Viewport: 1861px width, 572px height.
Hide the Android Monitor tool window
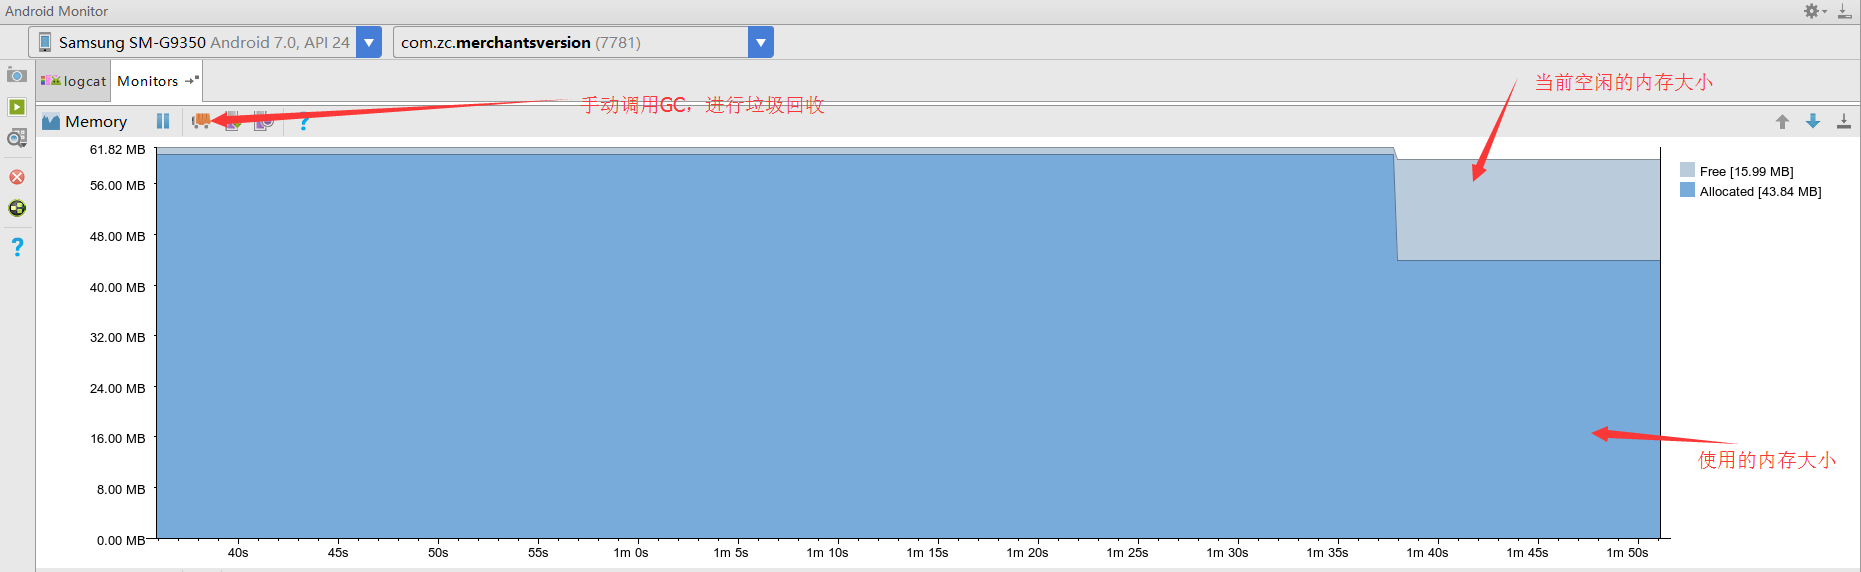coord(1845,11)
